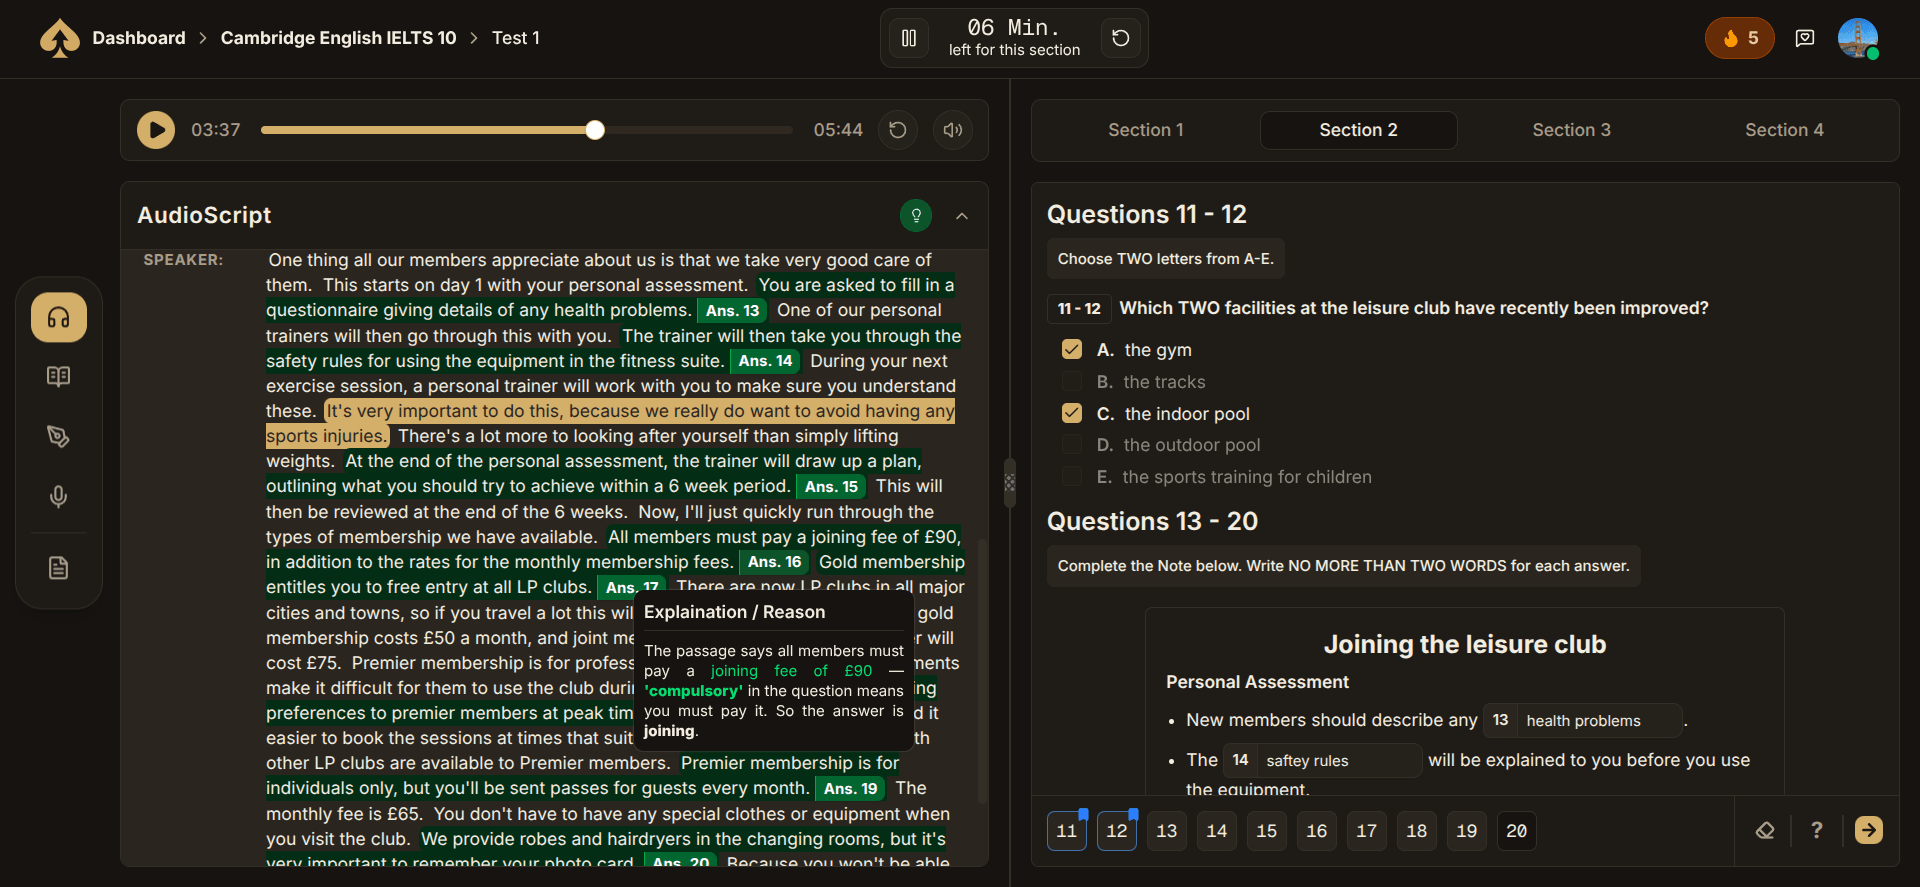Image resolution: width=1920 pixels, height=887 pixels.
Task: Restart the audio playback
Action: [x=898, y=130]
